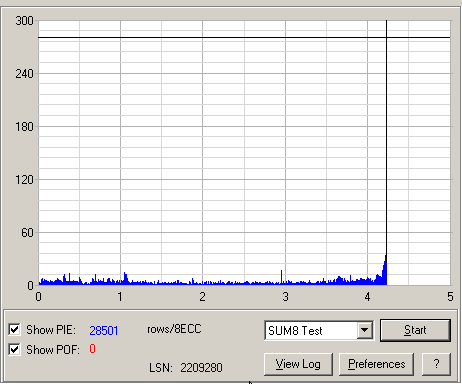Click the blue PIE spike near 3 GB
Screen dimensions: 462x384
282,277
